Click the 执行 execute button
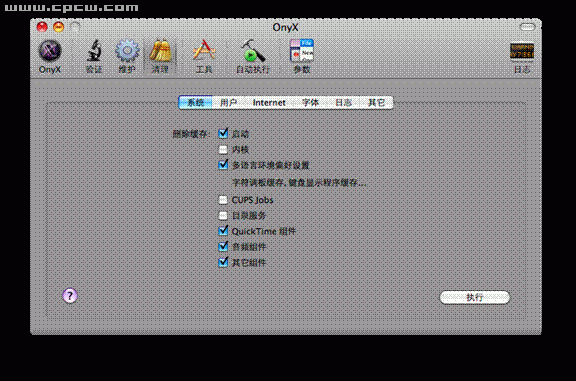Screen dimensions: 576x381 click(475, 297)
